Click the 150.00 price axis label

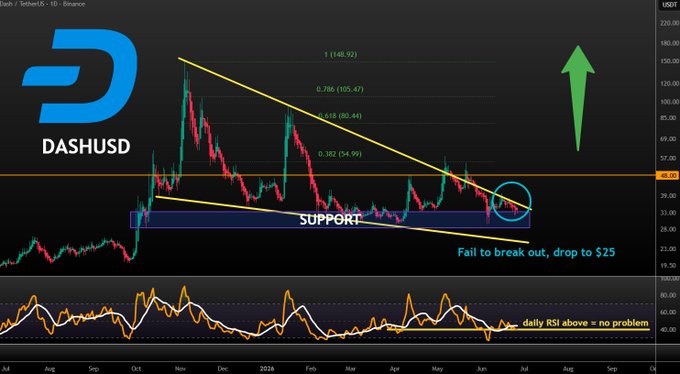point(670,62)
